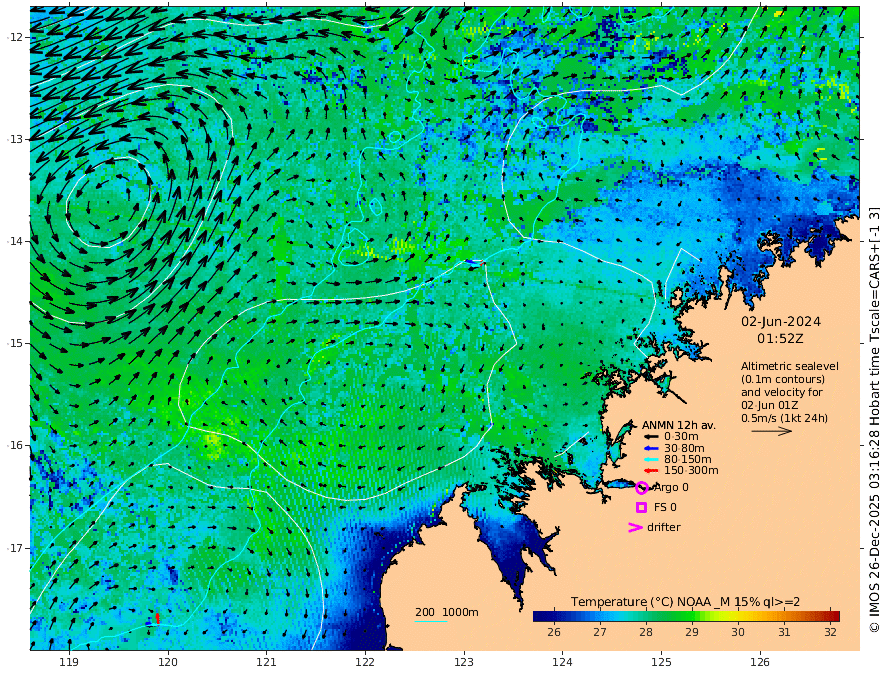Click the 'and velocity for' caption line
This screenshot has width=880, height=680.
pyautogui.click(x=782, y=392)
